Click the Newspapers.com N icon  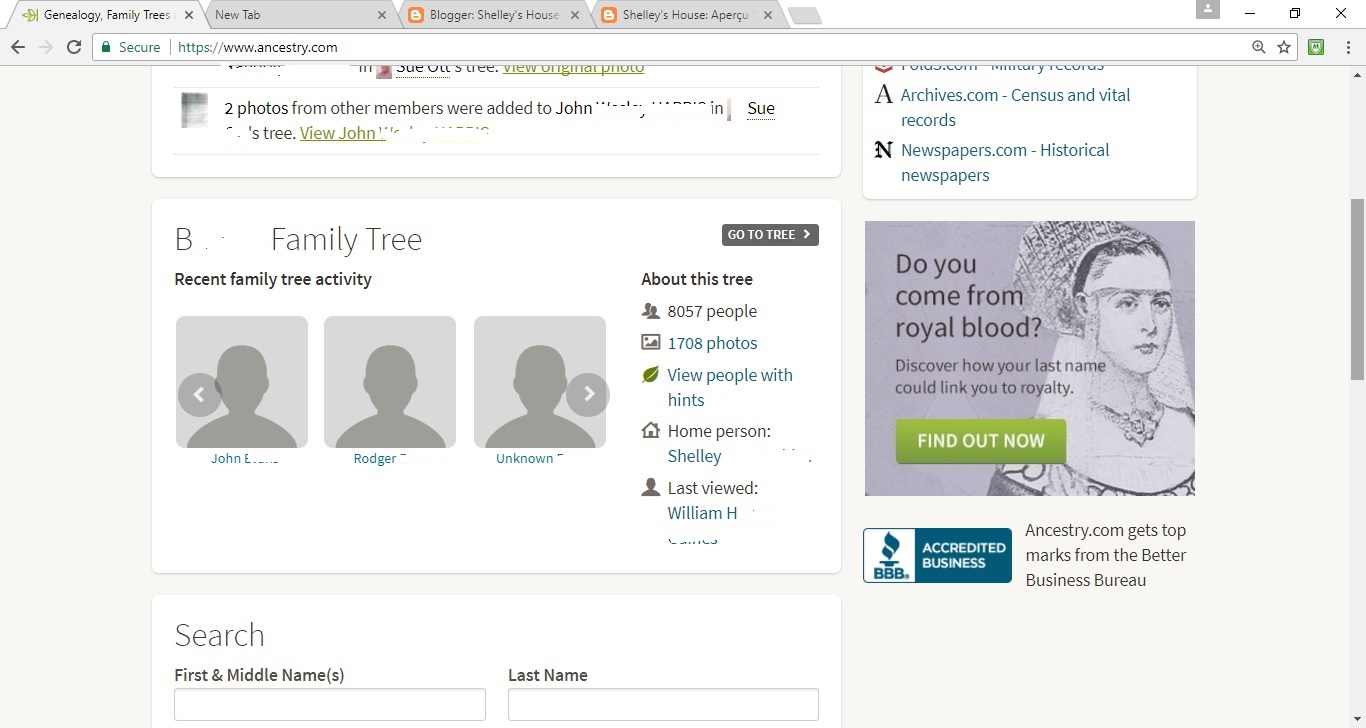point(883,150)
